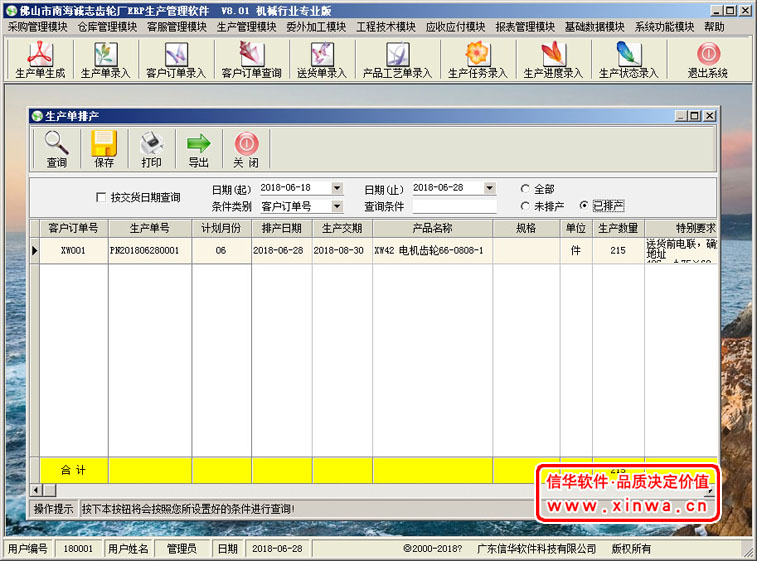757x561 pixels.
Task: Click the 生产单号 column header
Action: point(150,228)
